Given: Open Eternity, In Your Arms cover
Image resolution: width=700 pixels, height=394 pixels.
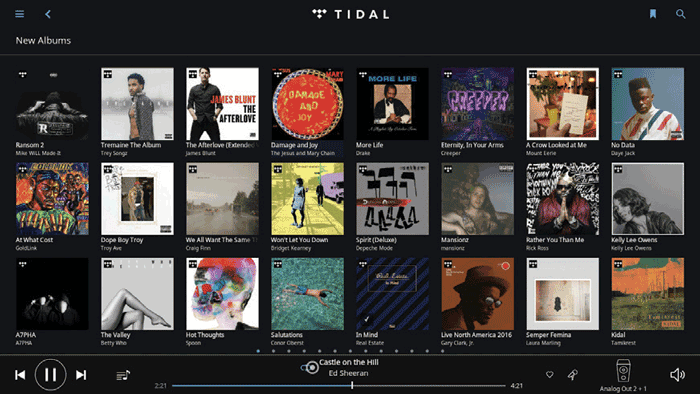Looking at the screenshot, I should click(x=478, y=104).
